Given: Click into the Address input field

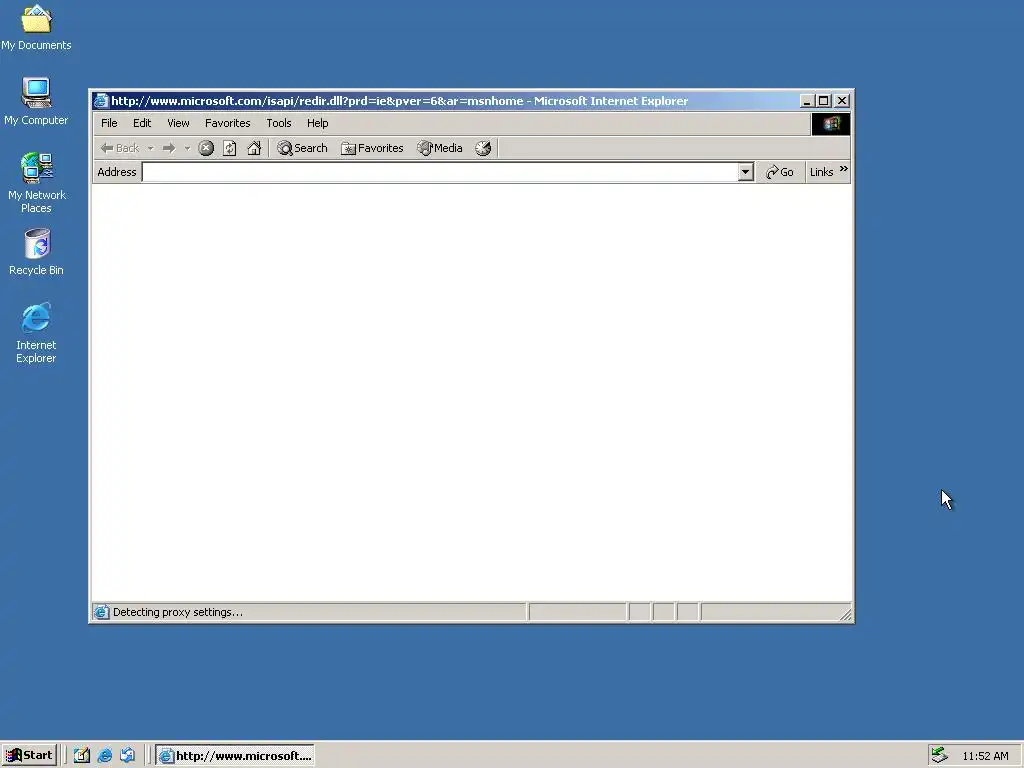Looking at the screenshot, I should [x=440, y=172].
